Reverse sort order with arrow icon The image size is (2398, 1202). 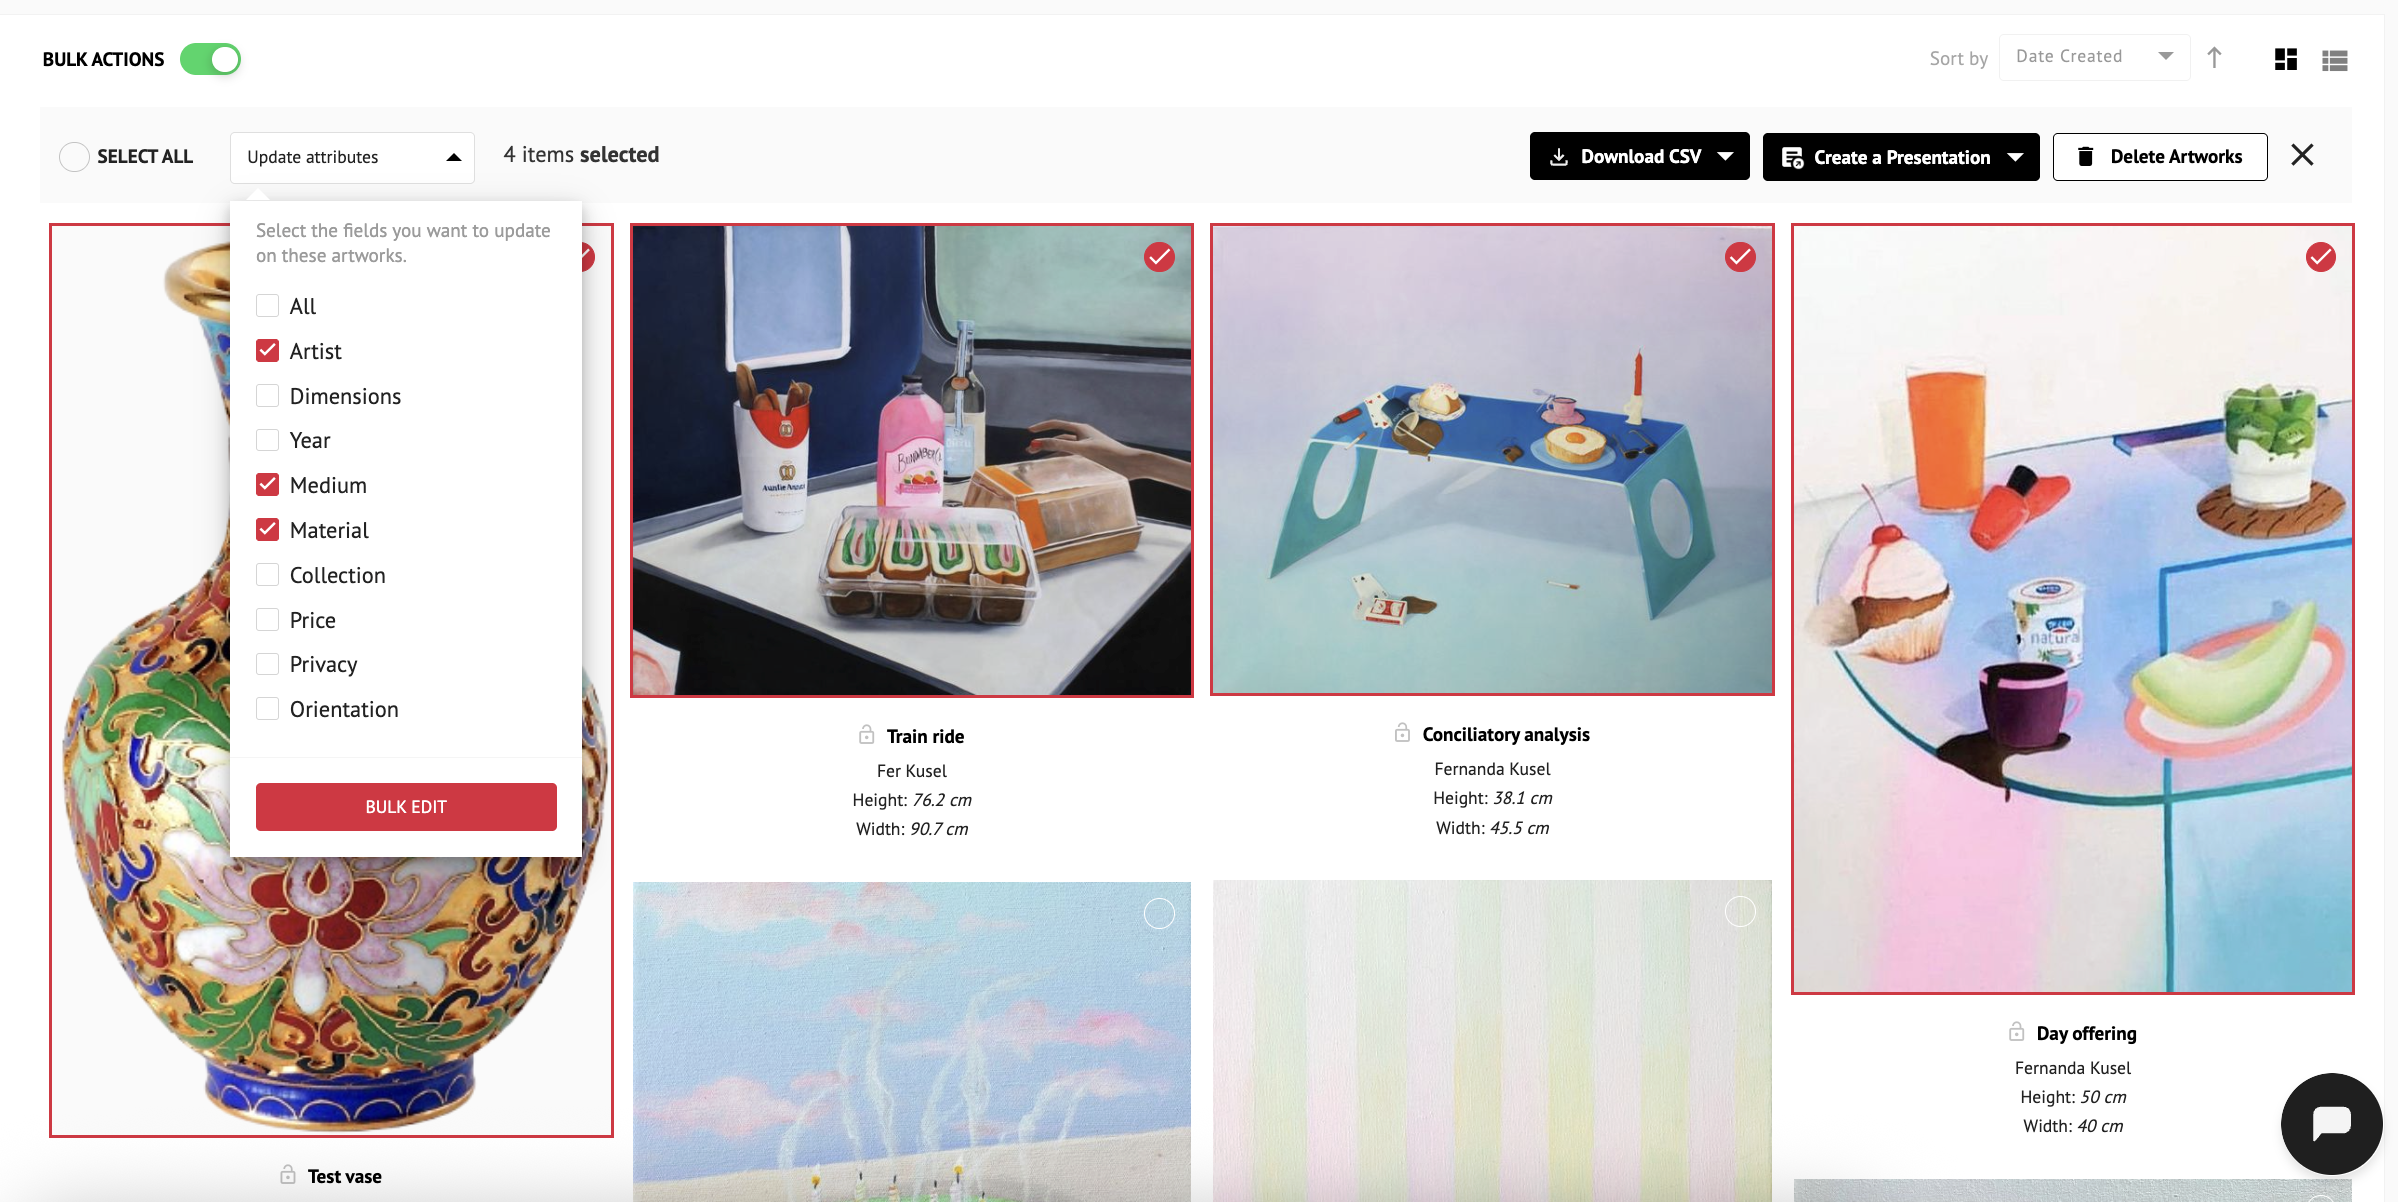[x=2214, y=58]
